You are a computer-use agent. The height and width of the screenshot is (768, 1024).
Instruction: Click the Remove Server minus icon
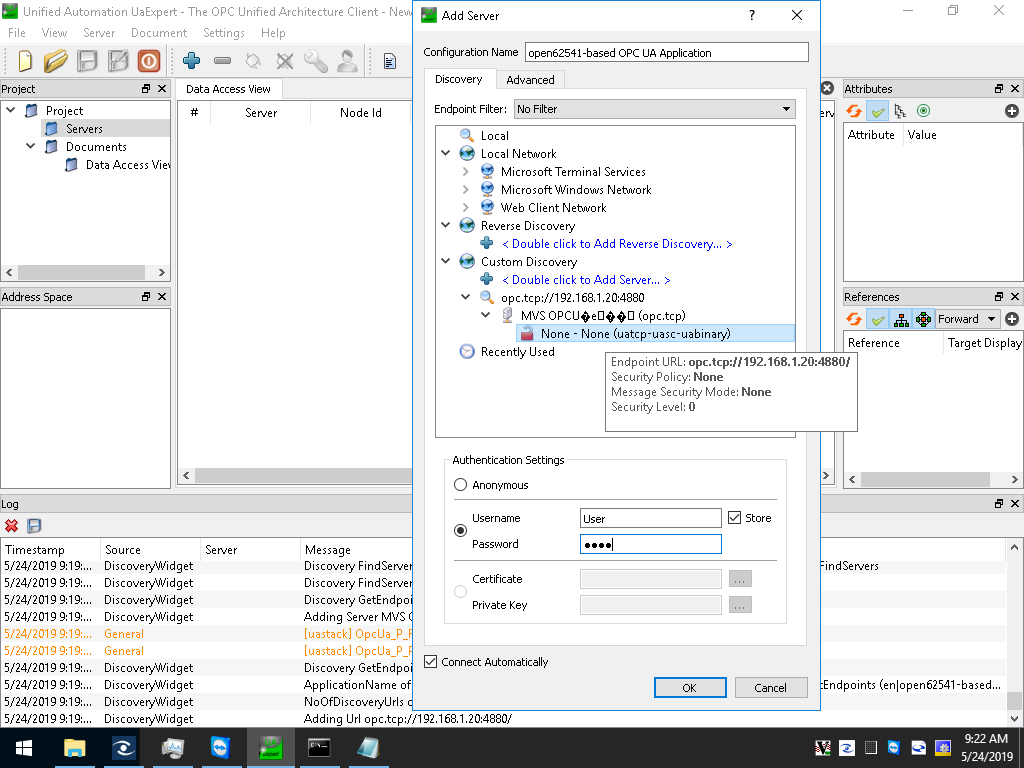pyautogui.click(x=223, y=61)
